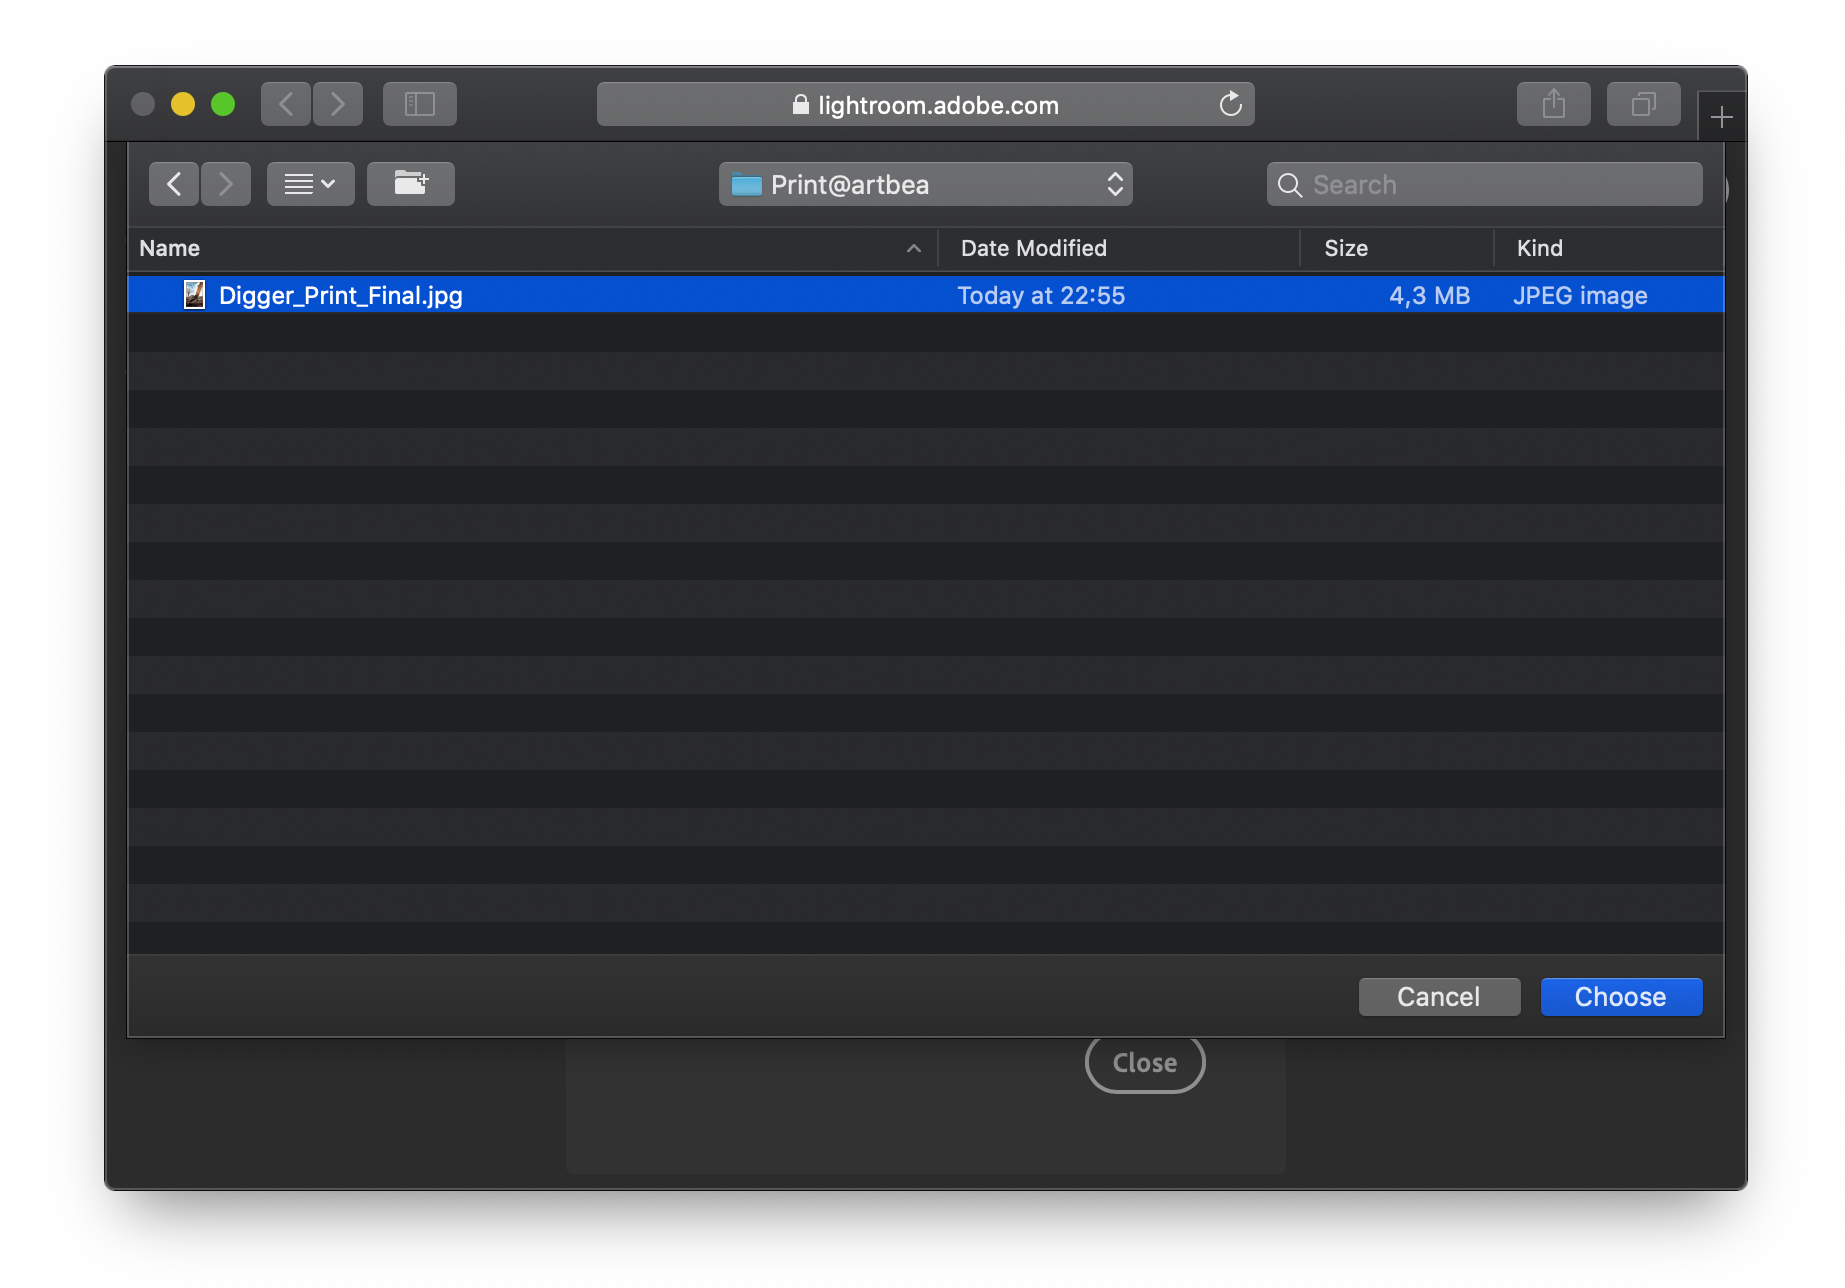The height and width of the screenshot is (1288, 1845).
Task: Click the 4,3 MB size cell
Action: coord(1429,295)
